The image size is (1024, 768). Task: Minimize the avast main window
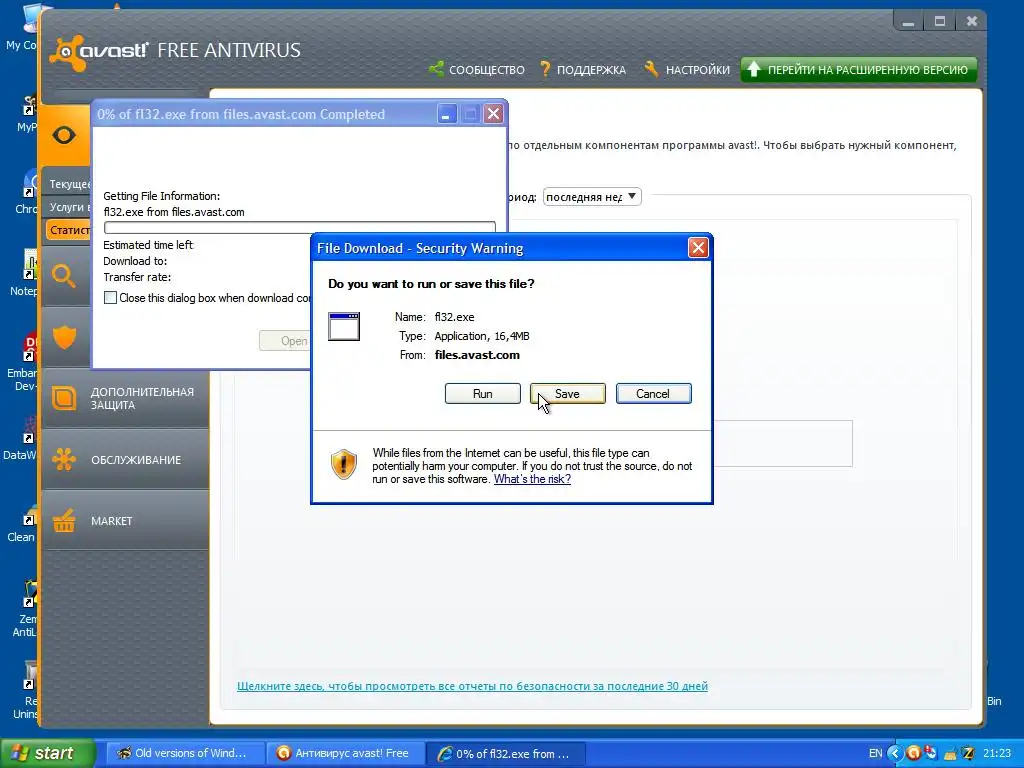pos(908,22)
